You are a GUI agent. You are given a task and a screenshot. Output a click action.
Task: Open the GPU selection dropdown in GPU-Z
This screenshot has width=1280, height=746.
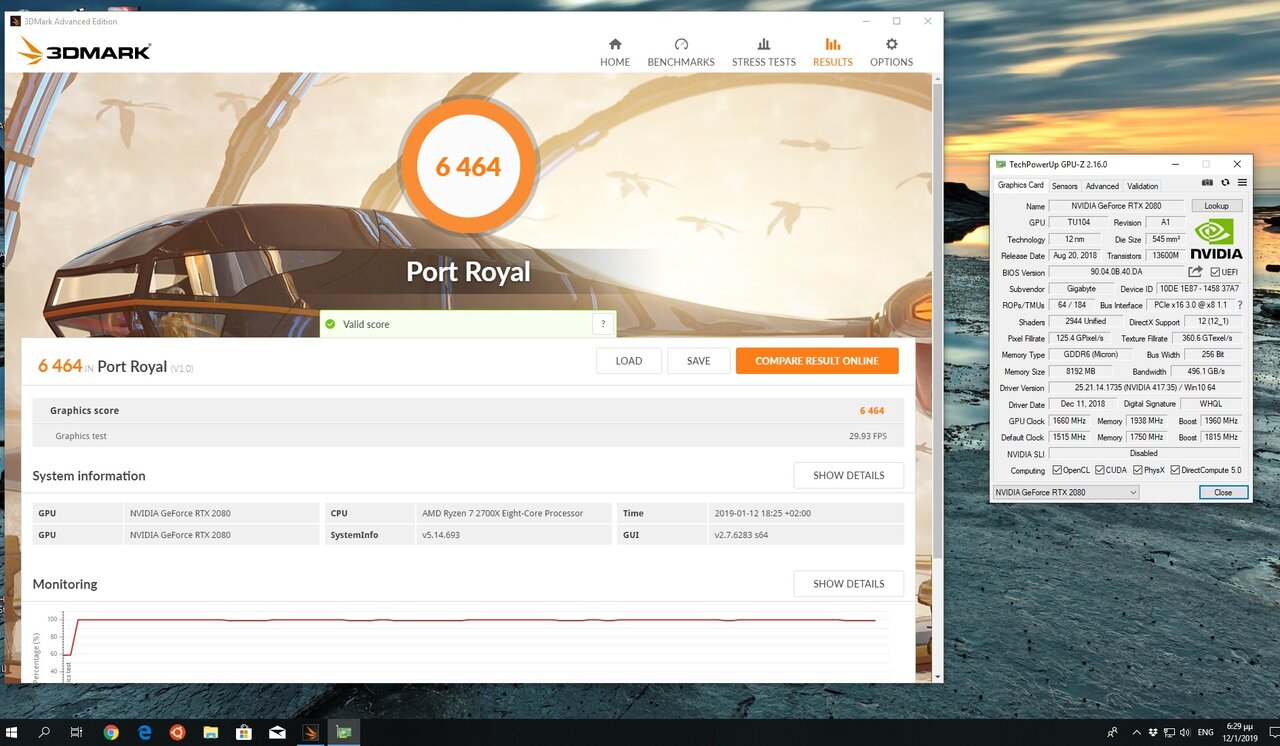point(1065,492)
